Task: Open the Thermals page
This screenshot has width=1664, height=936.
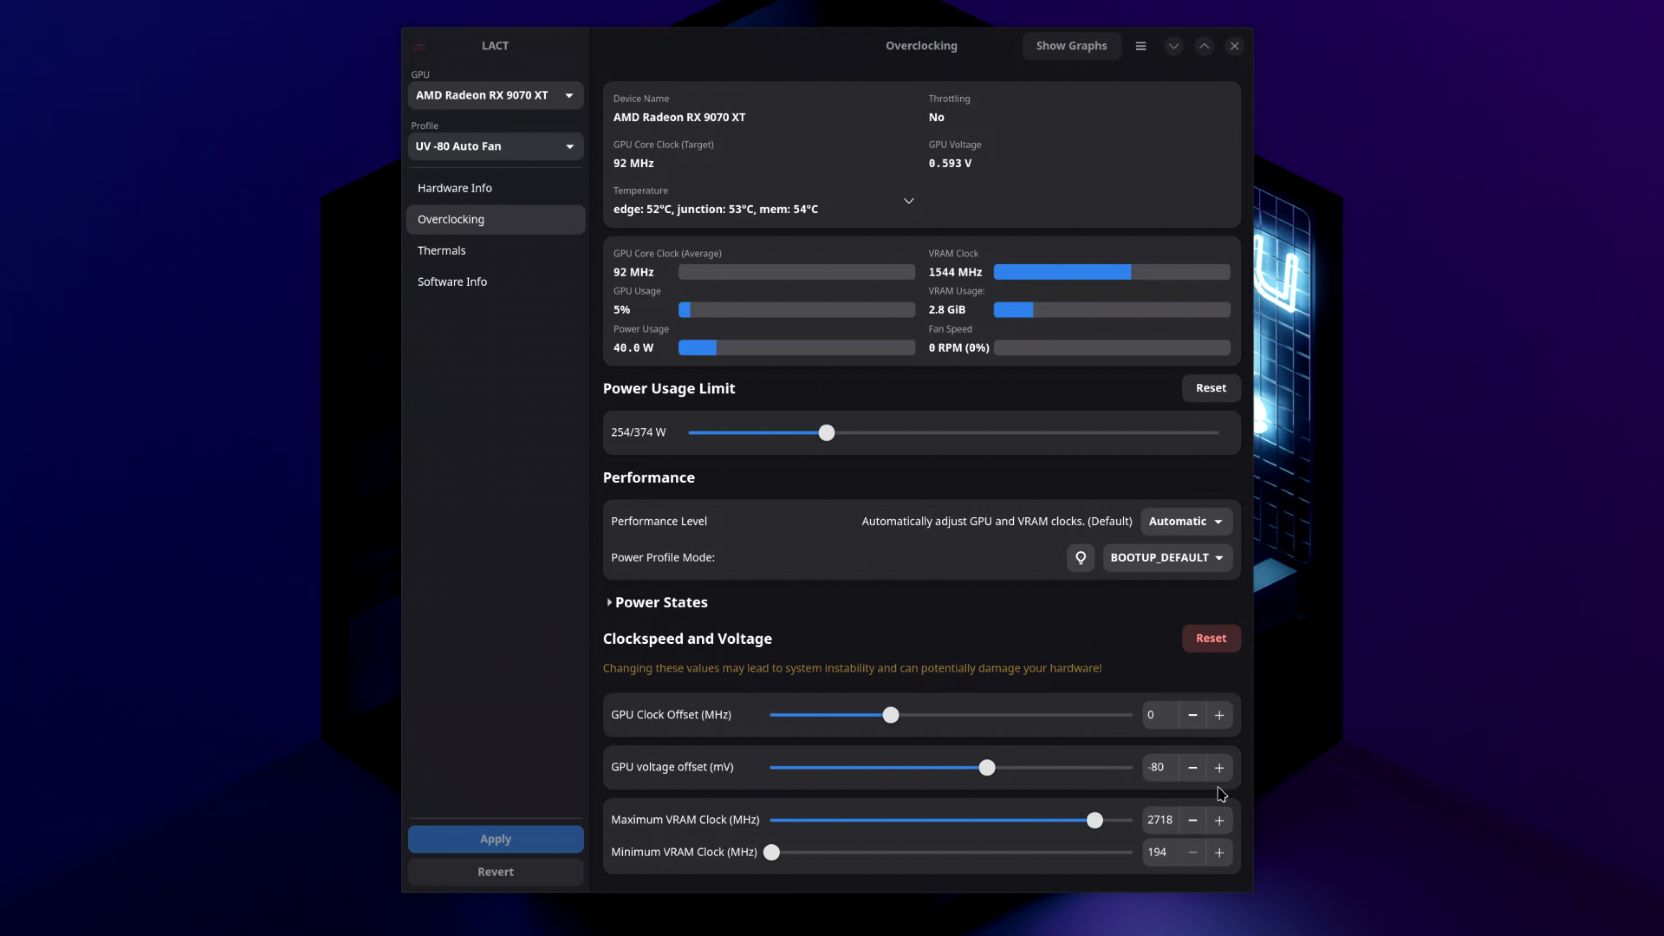Action: [x=495, y=251]
